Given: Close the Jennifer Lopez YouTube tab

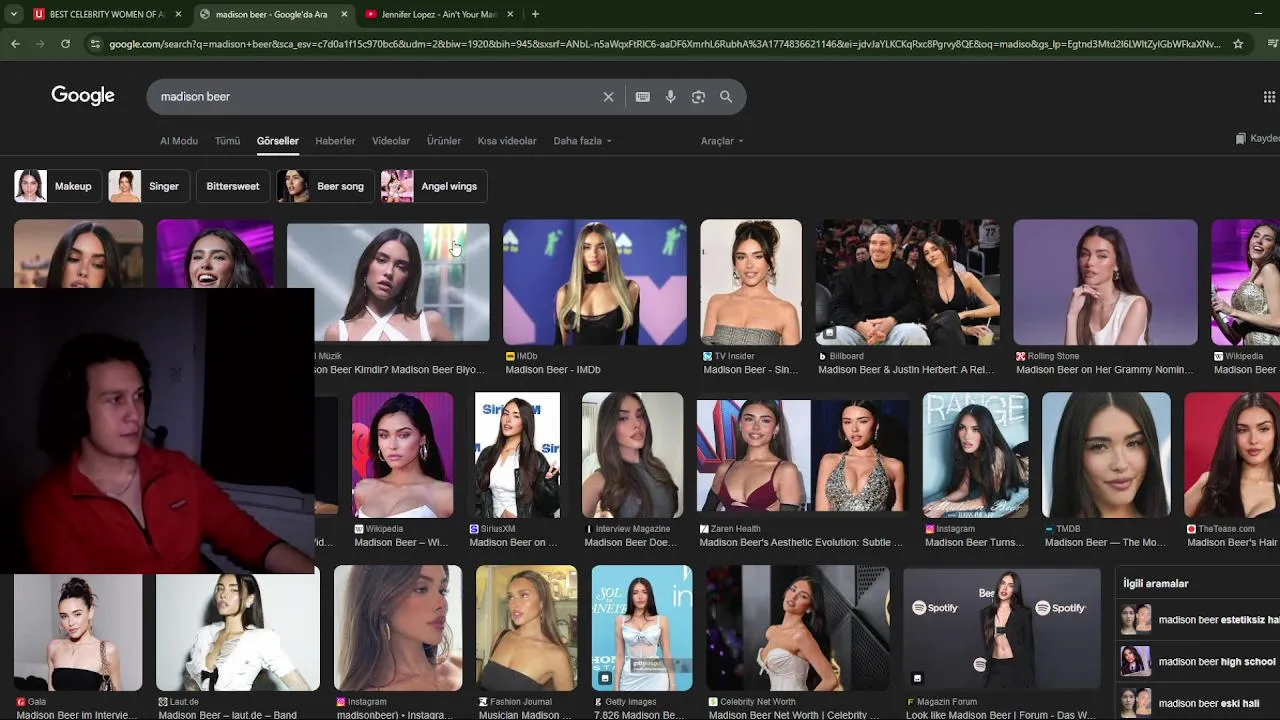Looking at the screenshot, I should [509, 14].
